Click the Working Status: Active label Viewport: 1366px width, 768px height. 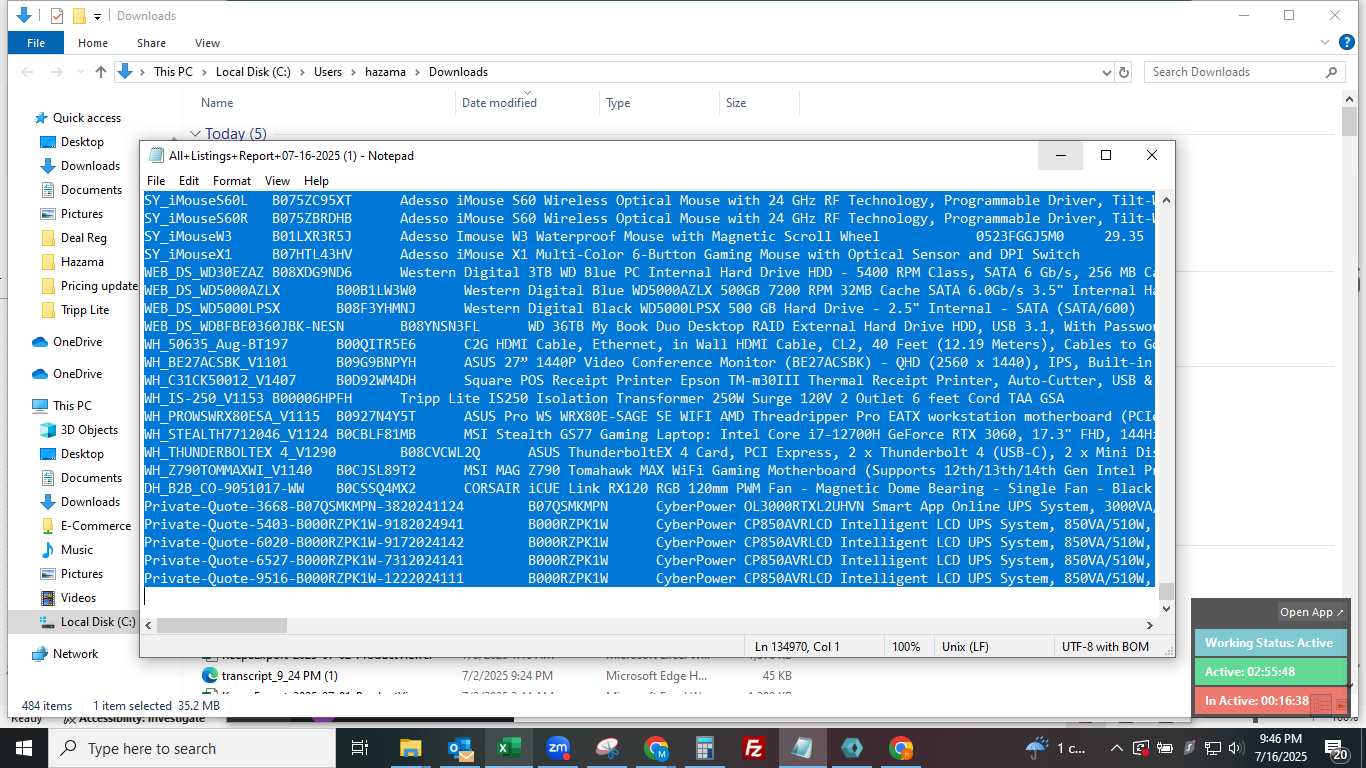coord(1269,643)
